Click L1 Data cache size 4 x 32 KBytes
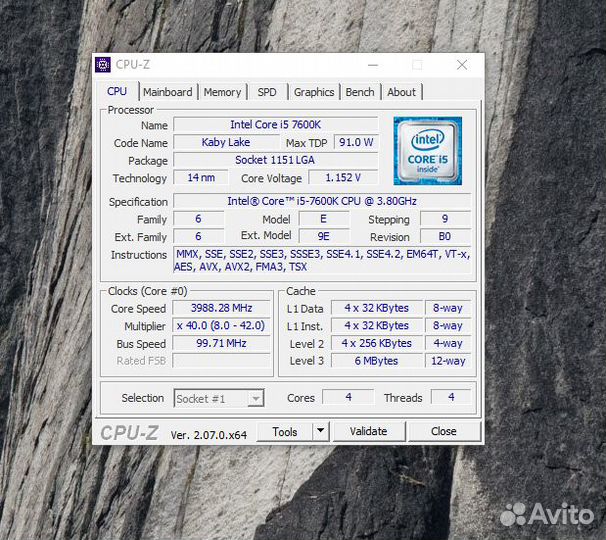The height and width of the screenshot is (540, 606). 377,308
